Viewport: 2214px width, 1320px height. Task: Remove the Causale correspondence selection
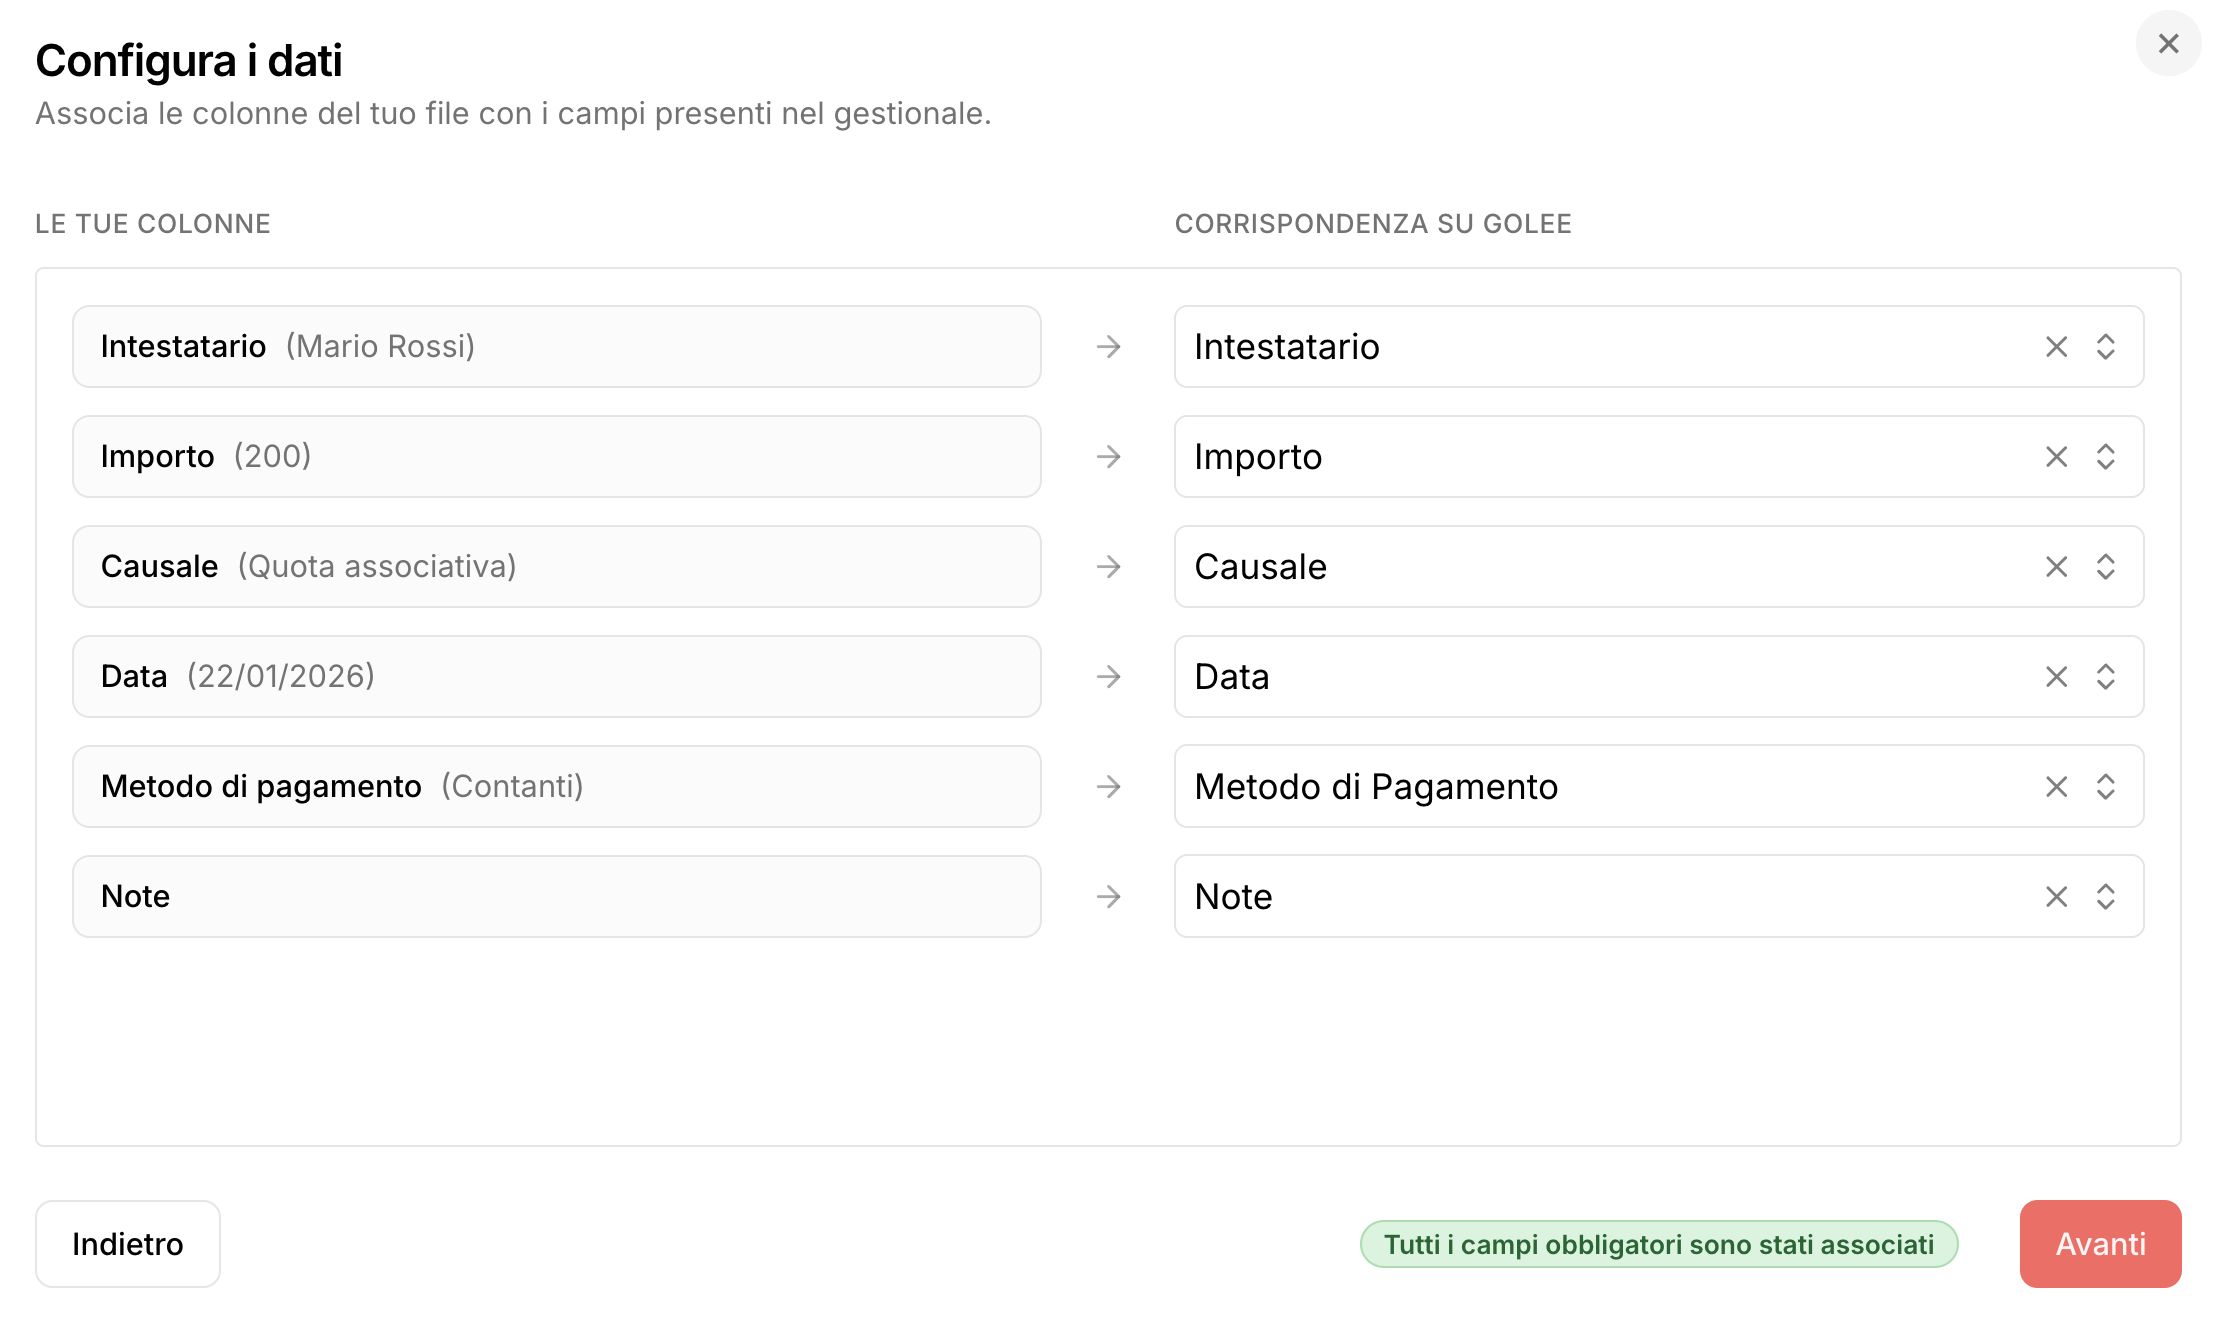pos(2056,567)
